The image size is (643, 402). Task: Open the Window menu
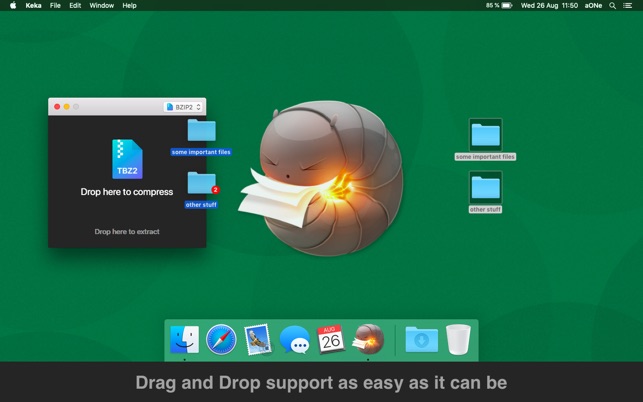click(101, 6)
